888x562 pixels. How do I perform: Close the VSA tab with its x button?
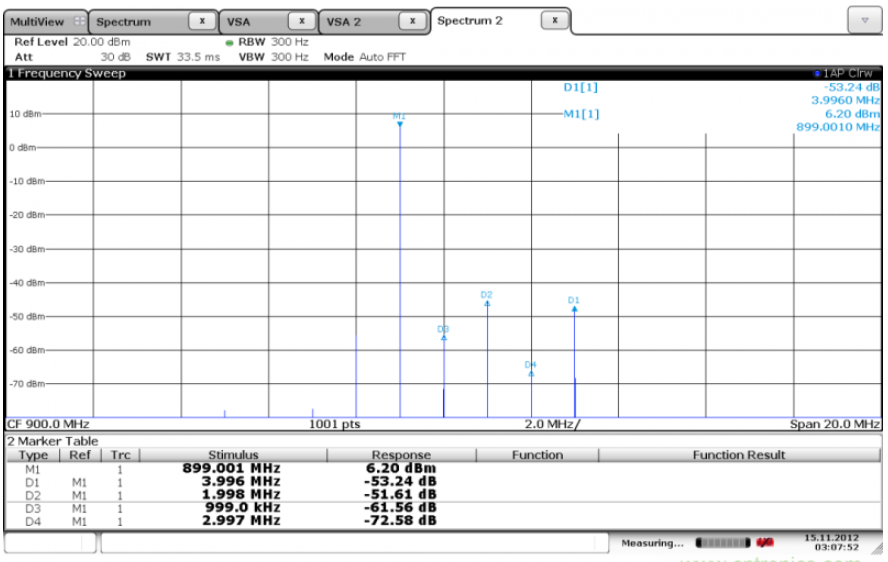pos(302,21)
